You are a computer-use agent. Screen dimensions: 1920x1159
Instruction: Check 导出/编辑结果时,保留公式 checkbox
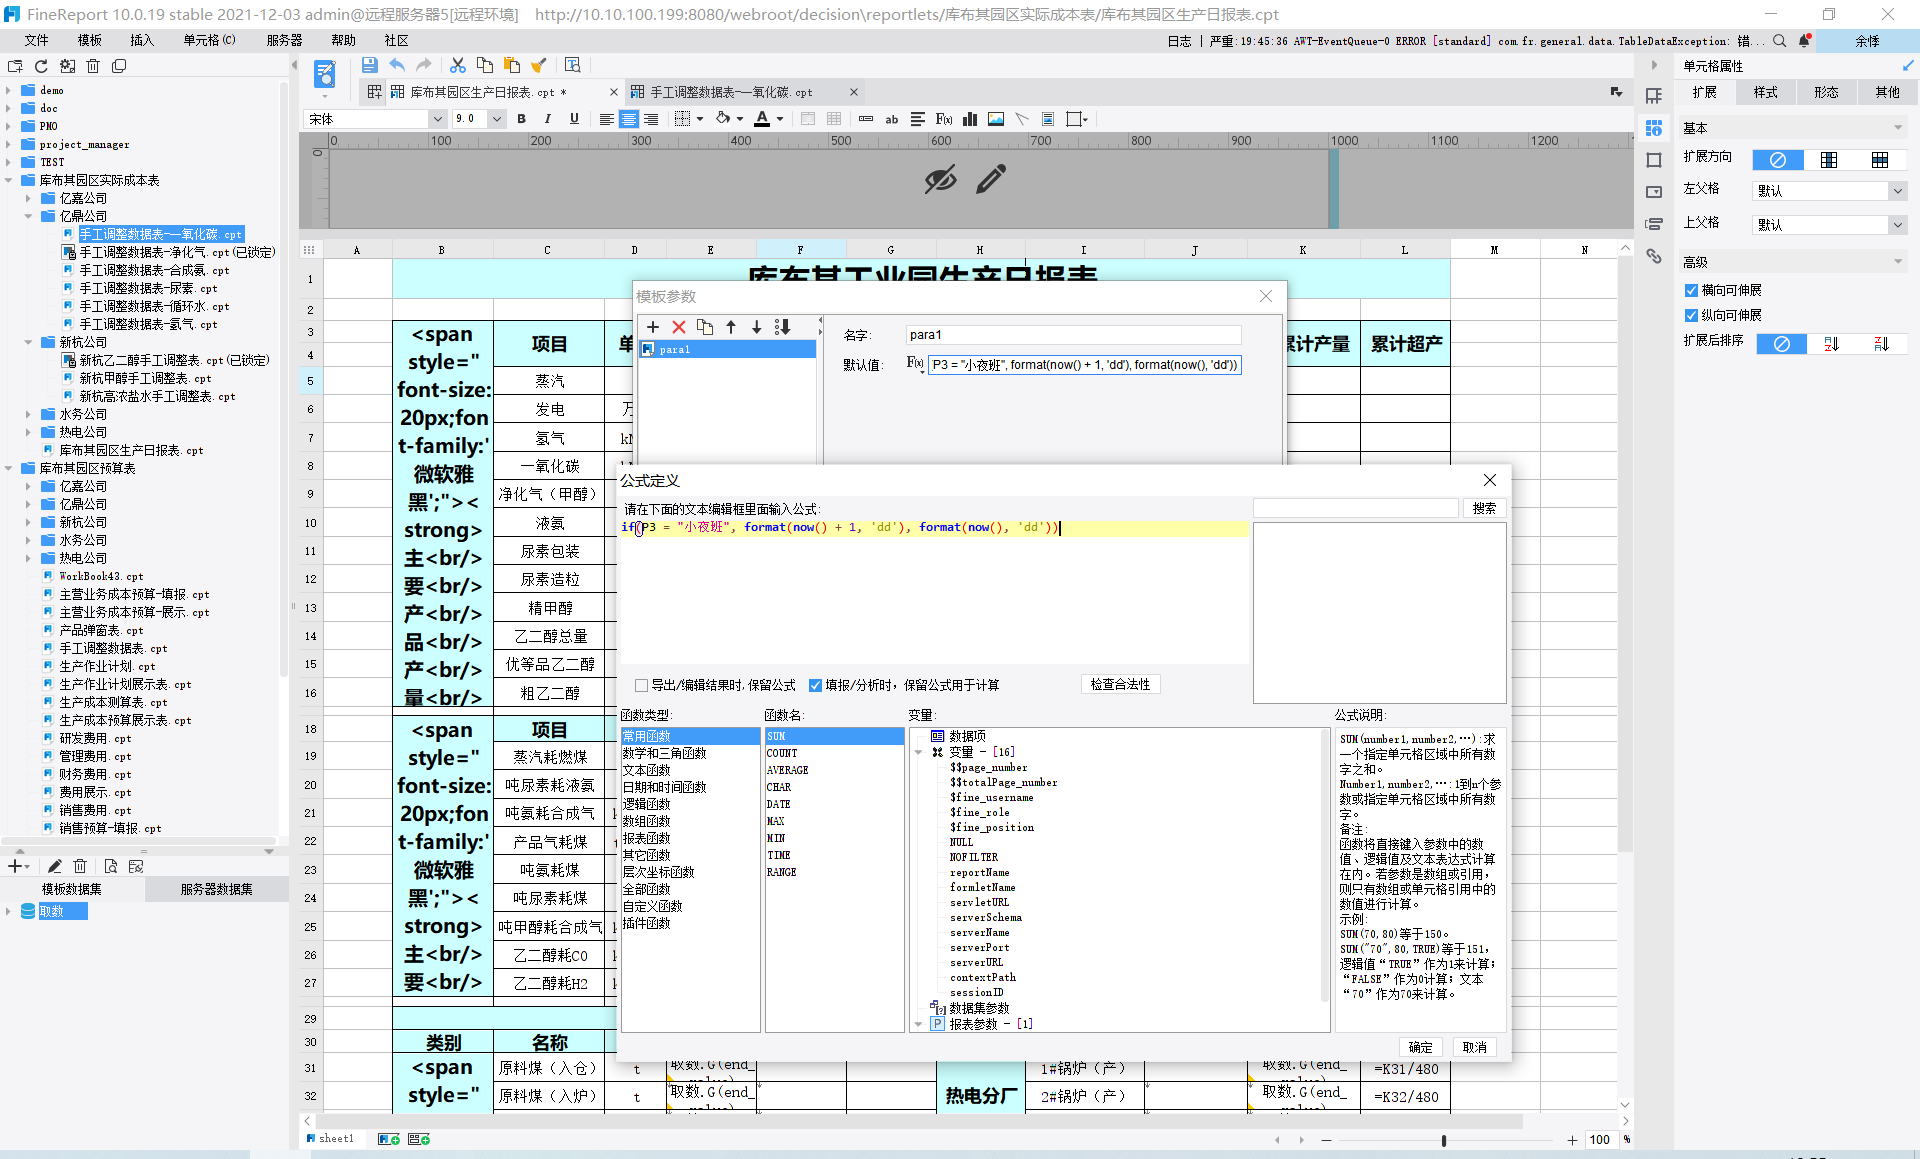tap(642, 685)
